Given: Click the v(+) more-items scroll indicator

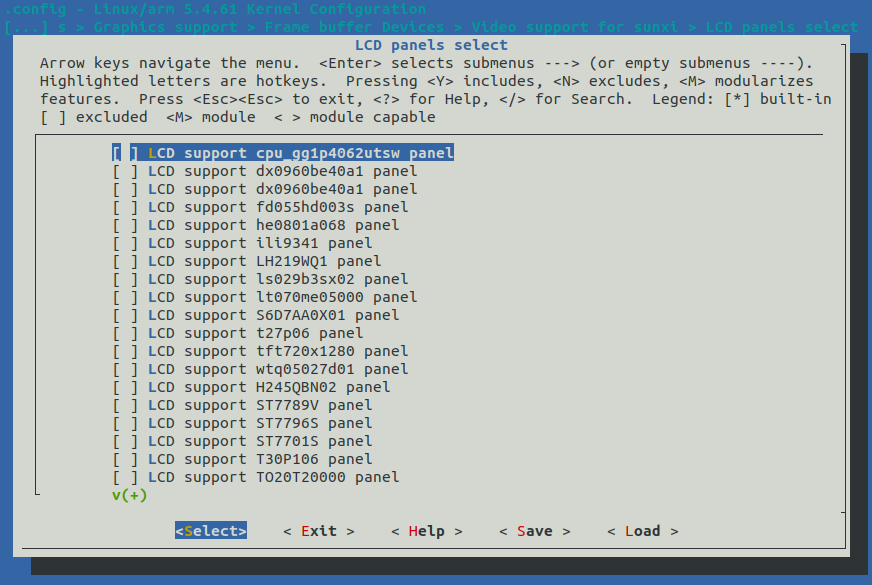Looking at the screenshot, I should [x=130, y=495].
